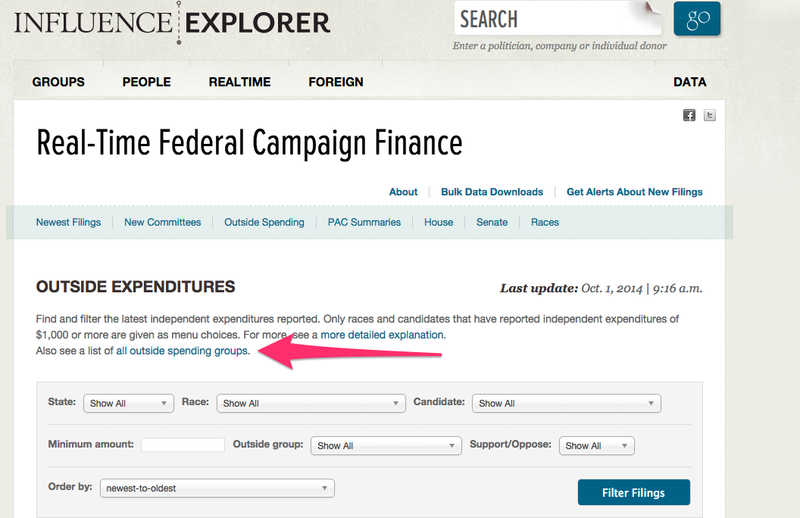800x518 pixels.
Task: Open the State dropdown
Action: 129,403
